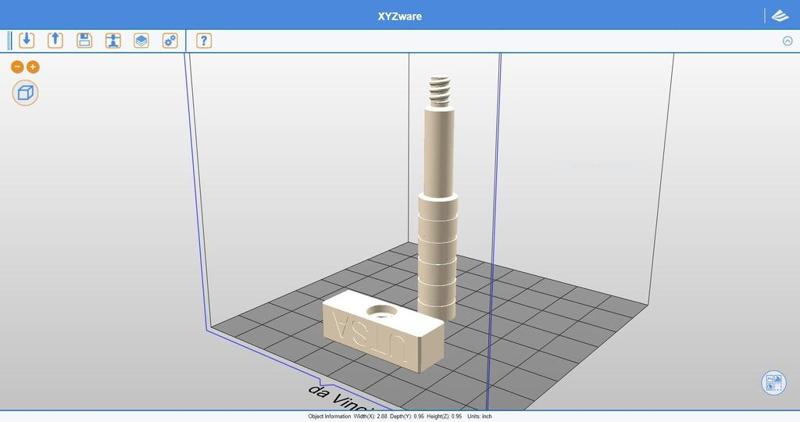Open the Help question mark icon
Image resolution: width=800 pixels, height=422 pixels.
tap(204, 40)
